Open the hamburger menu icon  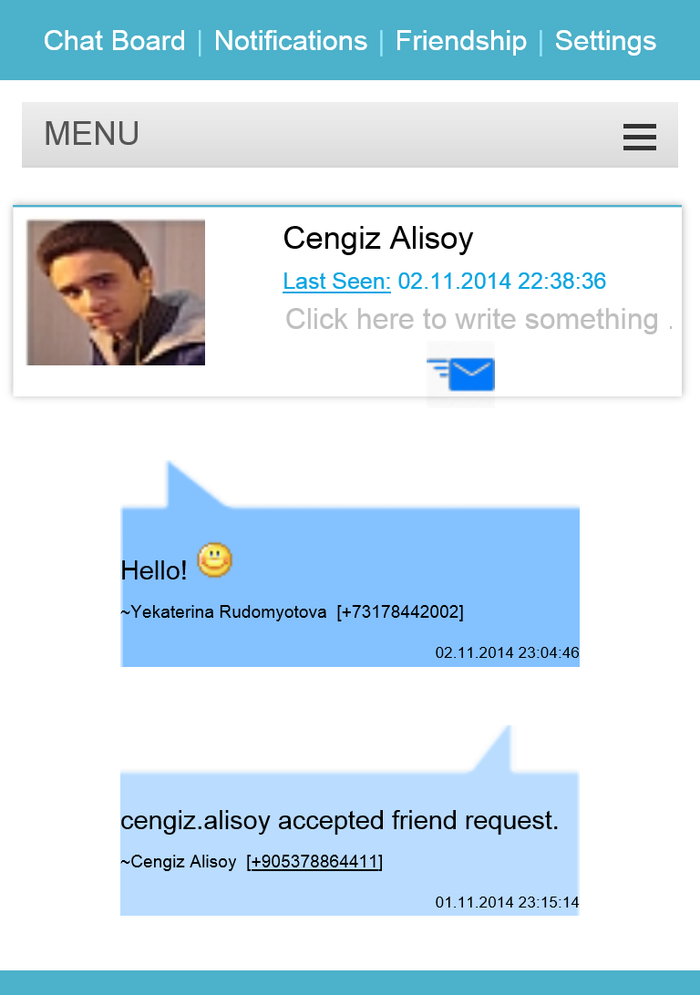pos(639,136)
